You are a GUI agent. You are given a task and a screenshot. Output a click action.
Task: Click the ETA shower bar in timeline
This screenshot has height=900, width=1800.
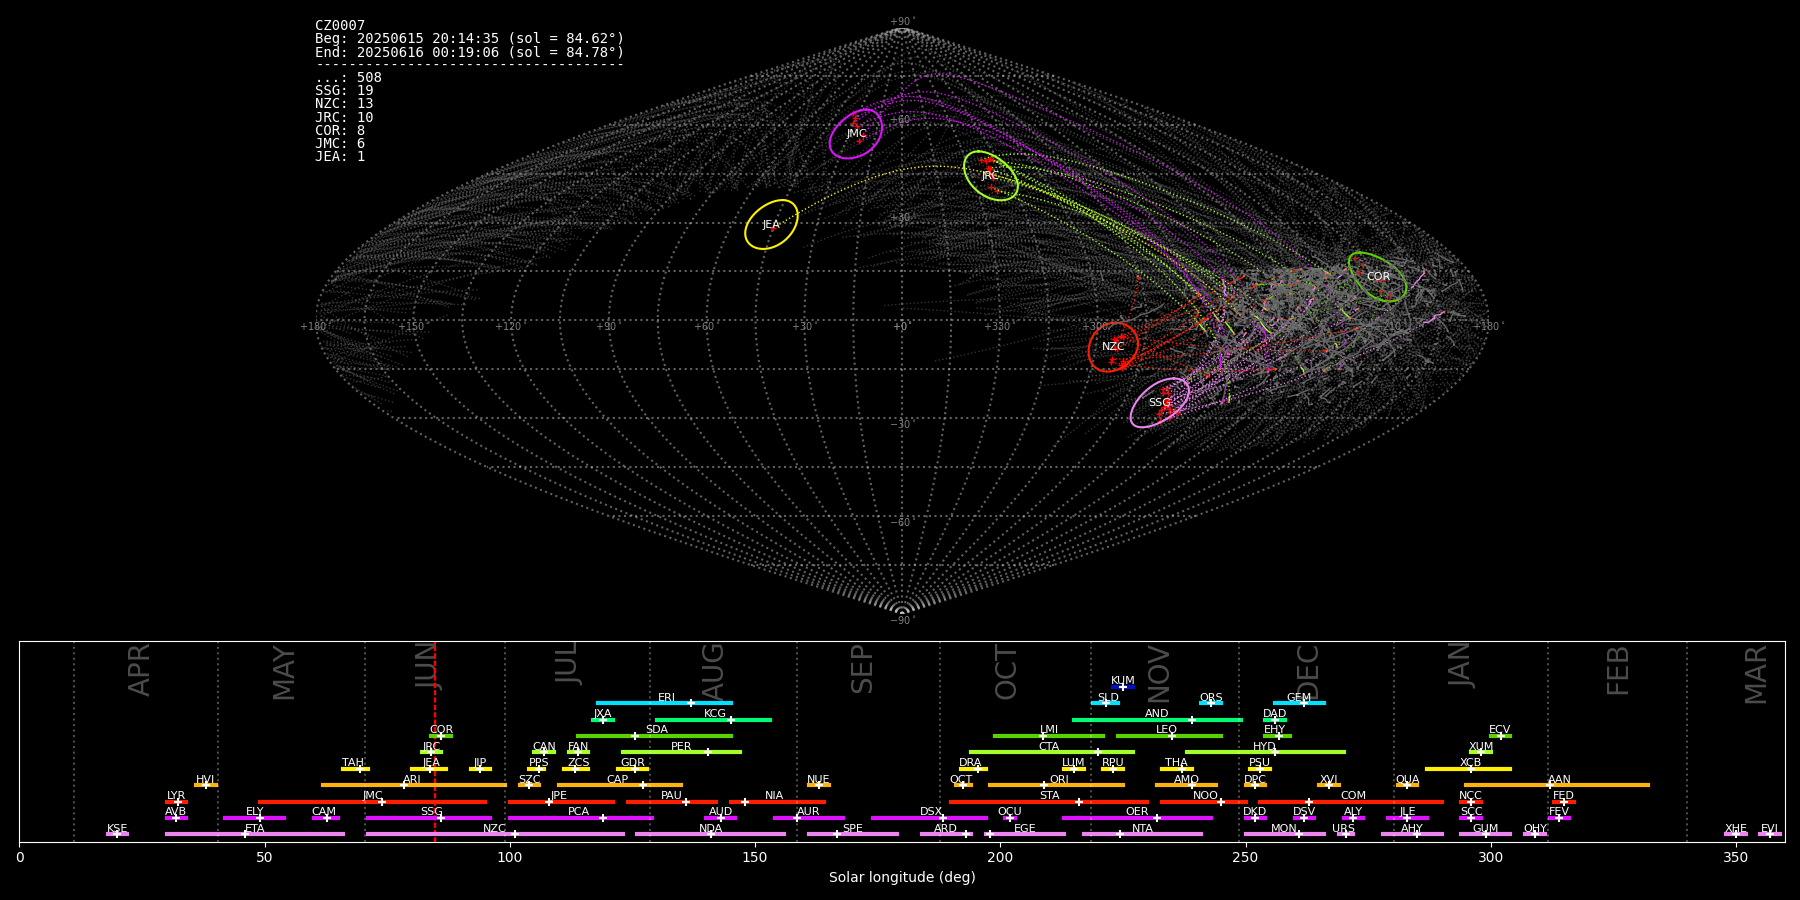point(255,834)
